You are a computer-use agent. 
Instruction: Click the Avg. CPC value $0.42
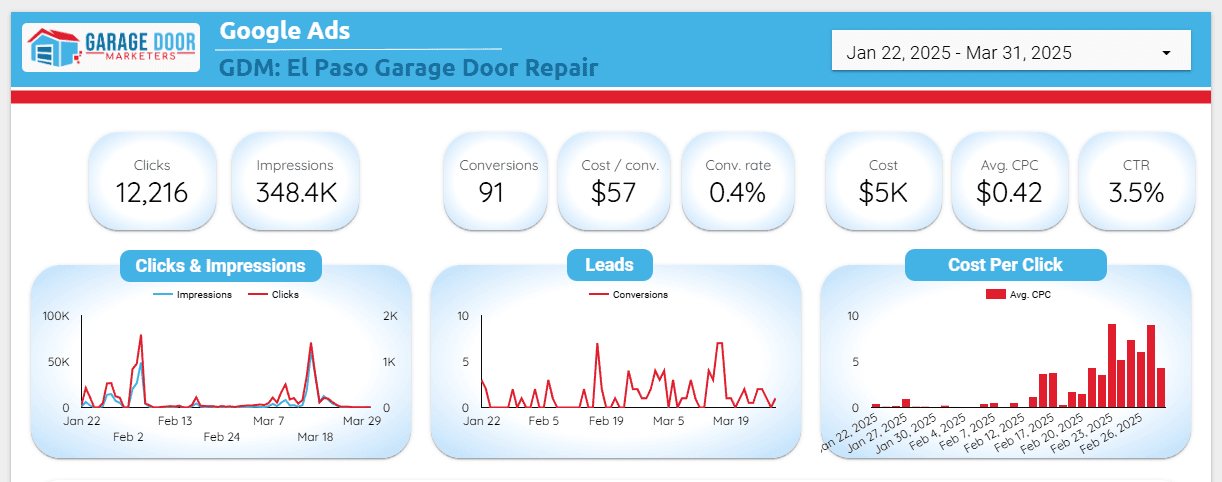tap(1009, 193)
